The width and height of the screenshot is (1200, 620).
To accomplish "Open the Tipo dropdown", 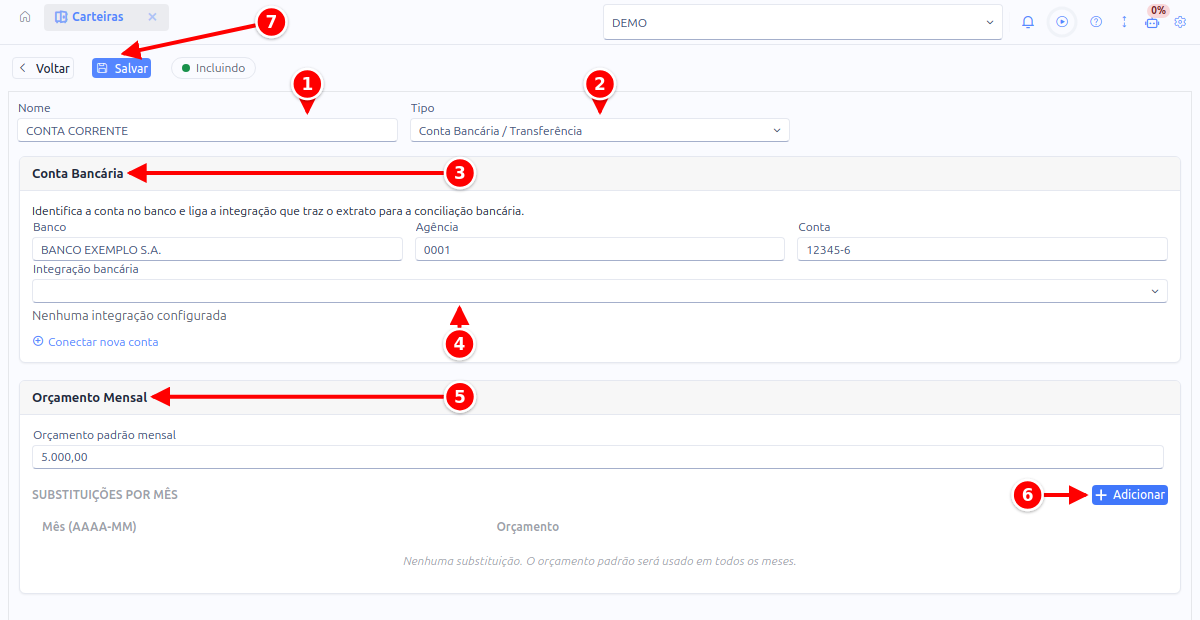I will [x=600, y=130].
